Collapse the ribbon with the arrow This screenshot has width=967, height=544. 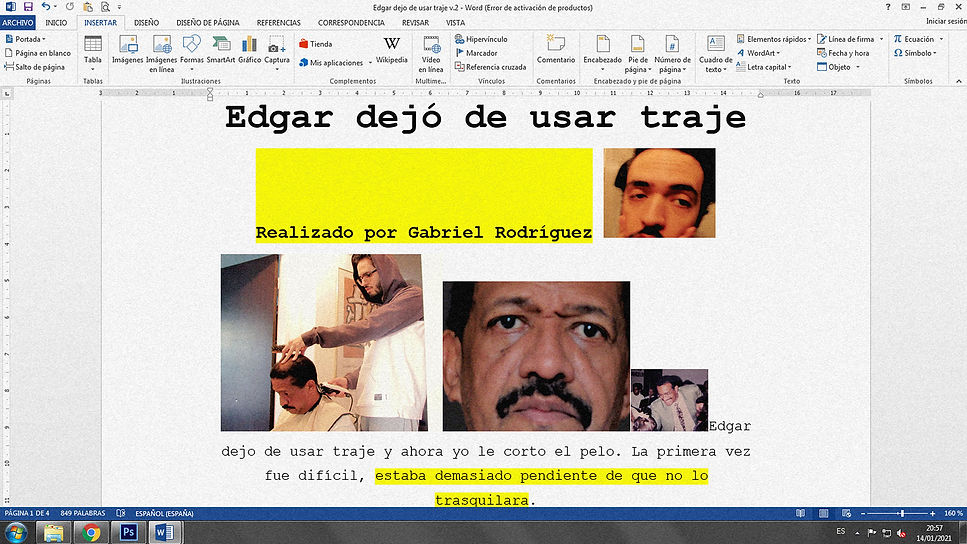coord(958,81)
